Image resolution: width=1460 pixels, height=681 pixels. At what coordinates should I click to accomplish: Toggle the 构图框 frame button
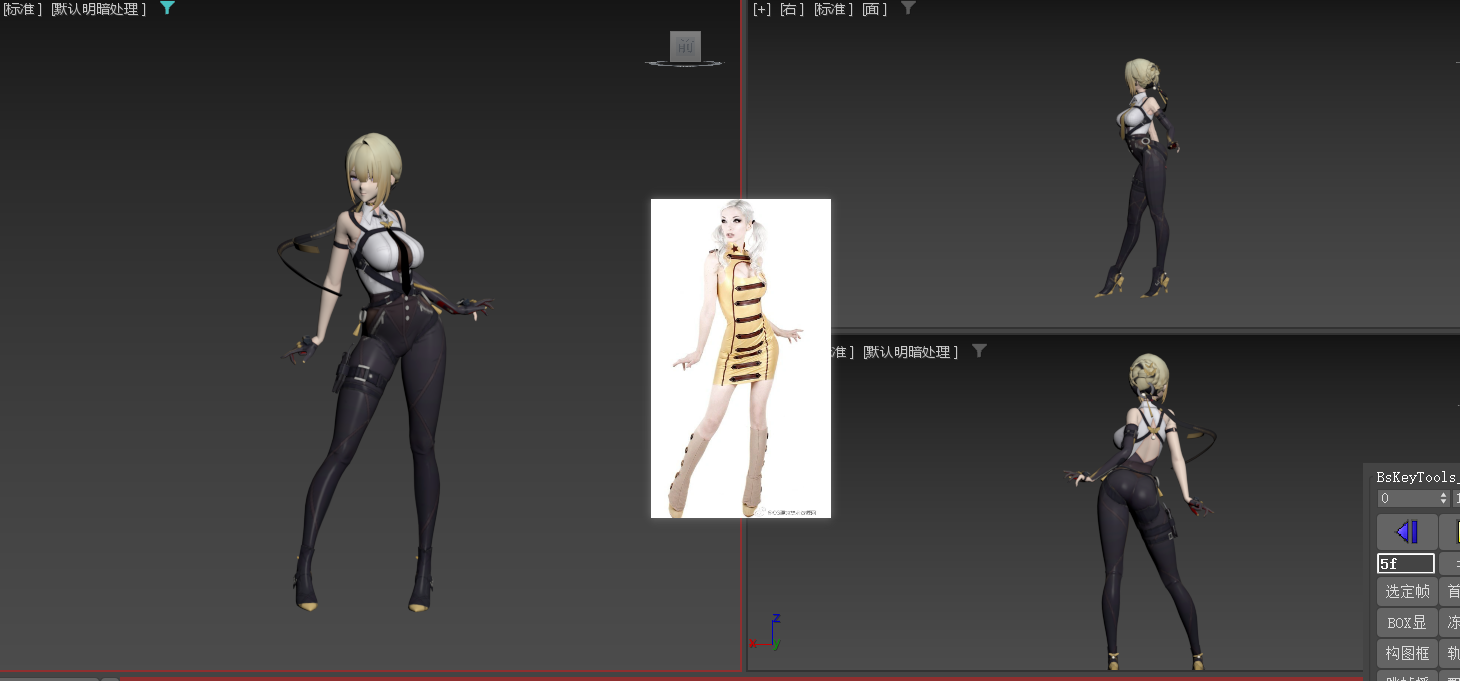1407,653
